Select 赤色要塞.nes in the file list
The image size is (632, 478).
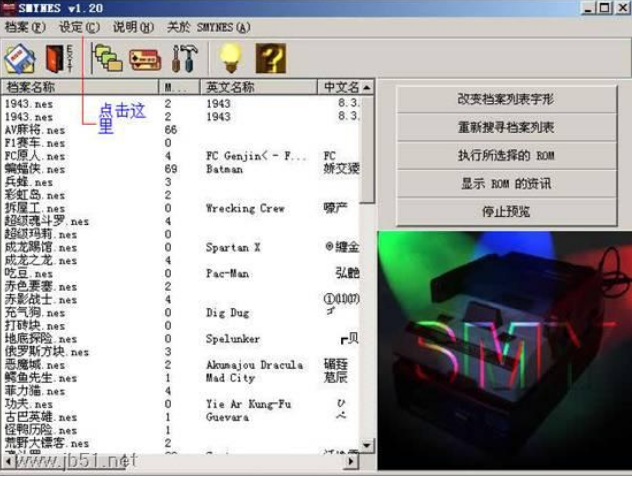click(x=41, y=287)
